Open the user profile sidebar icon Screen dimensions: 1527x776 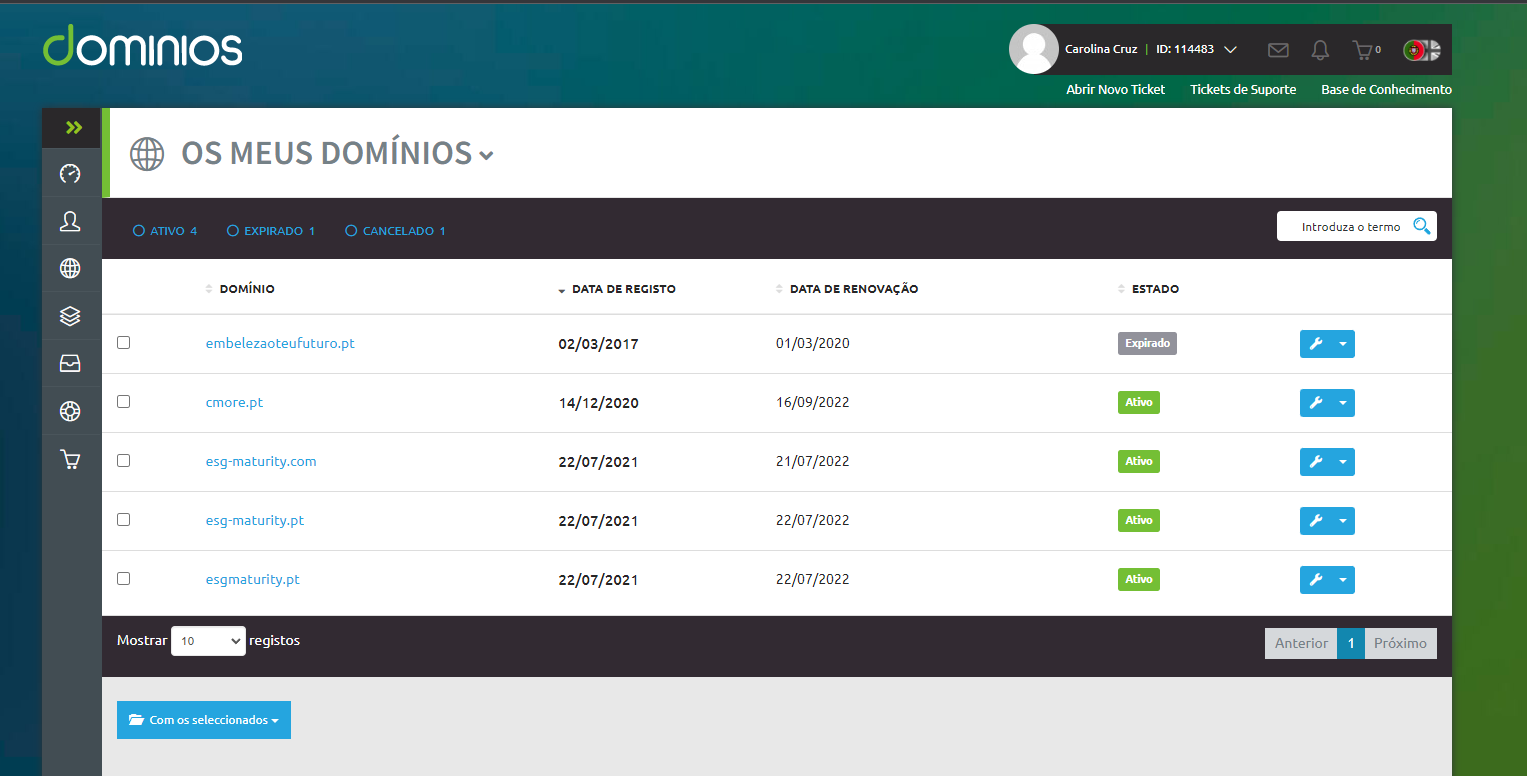pyautogui.click(x=70, y=221)
